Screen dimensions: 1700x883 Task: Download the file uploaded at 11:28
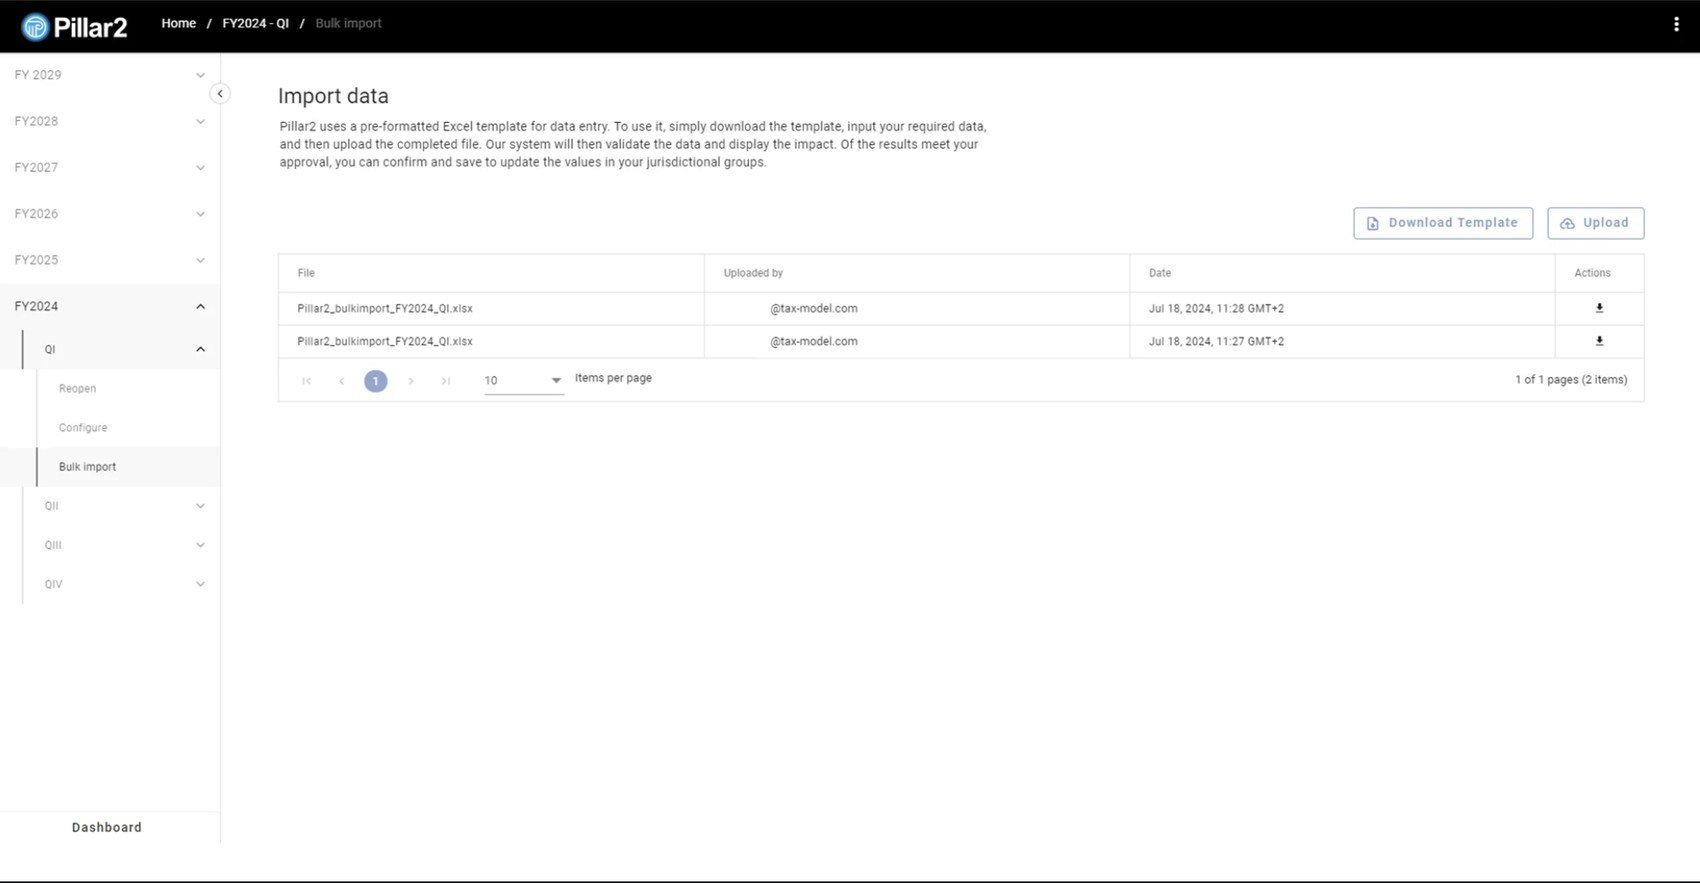1599,308
